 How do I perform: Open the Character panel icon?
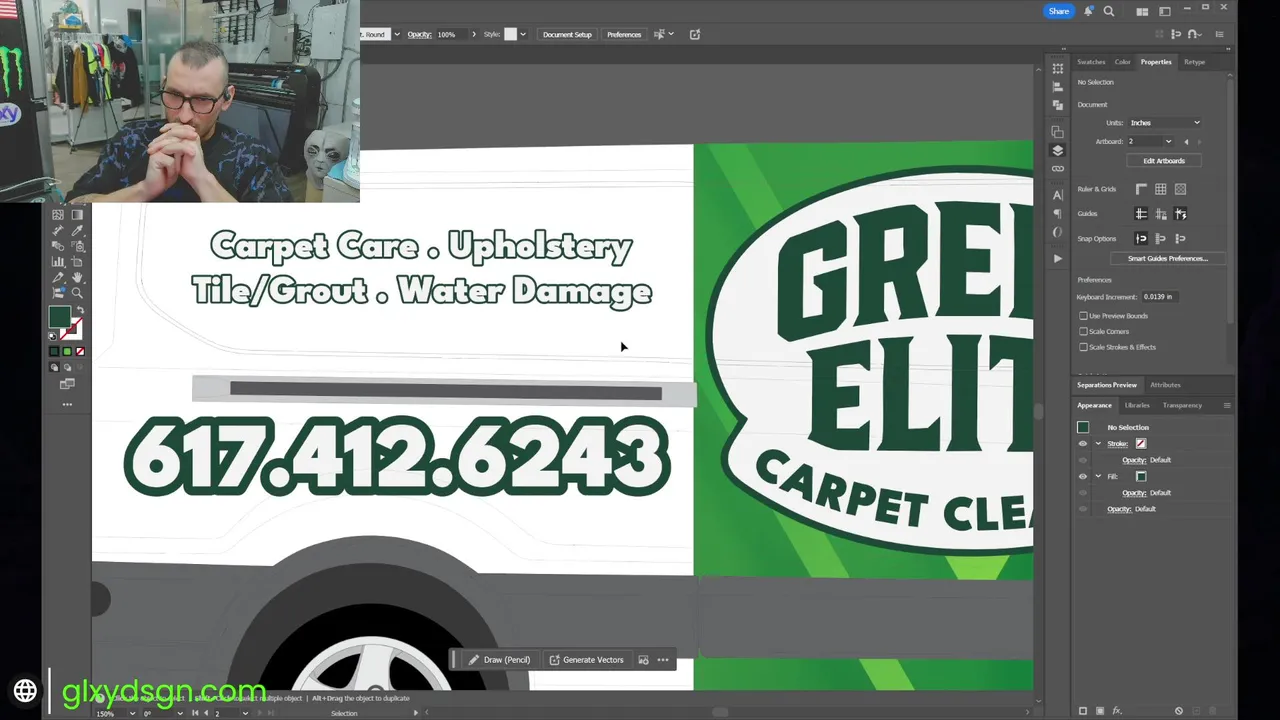click(1058, 195)
